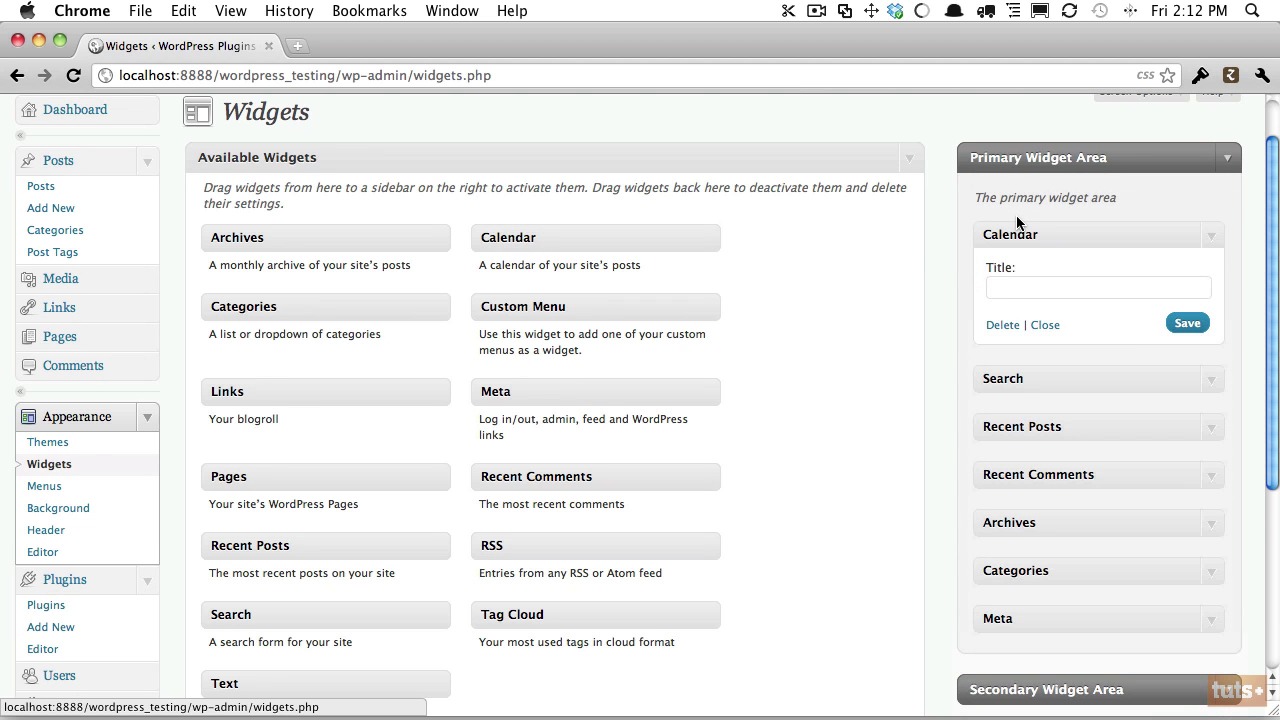Open the Bookmarks menu
Screen dimensions: 1280x720
point(369,11)
